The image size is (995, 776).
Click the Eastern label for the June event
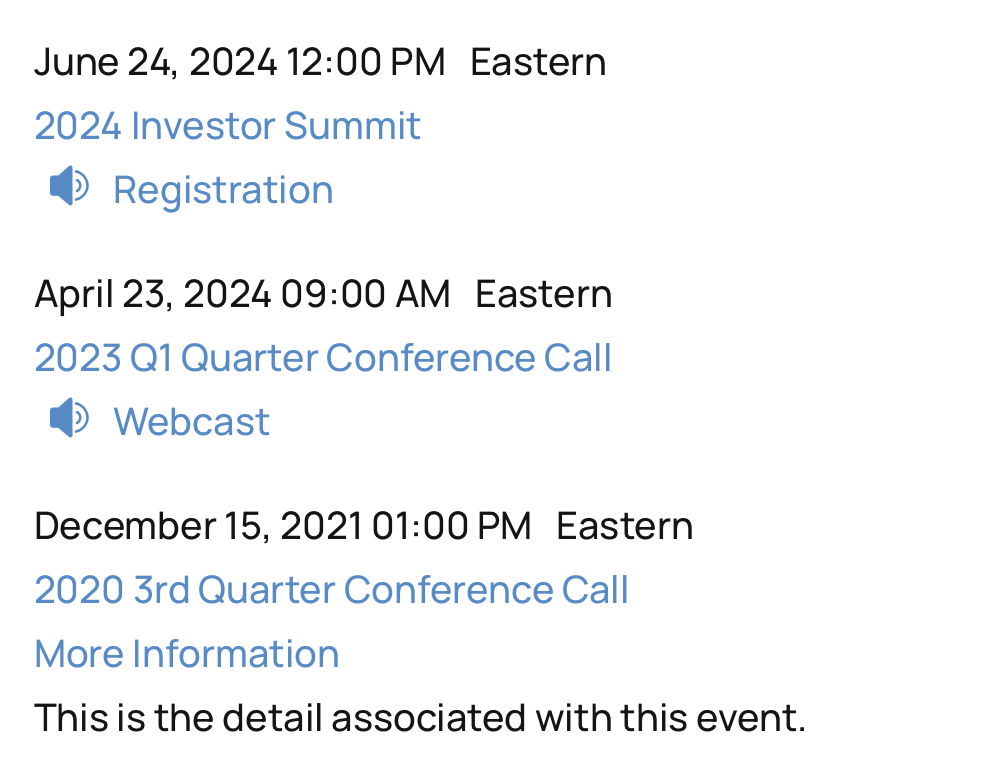pyautogui.click(x=538, y=62)
